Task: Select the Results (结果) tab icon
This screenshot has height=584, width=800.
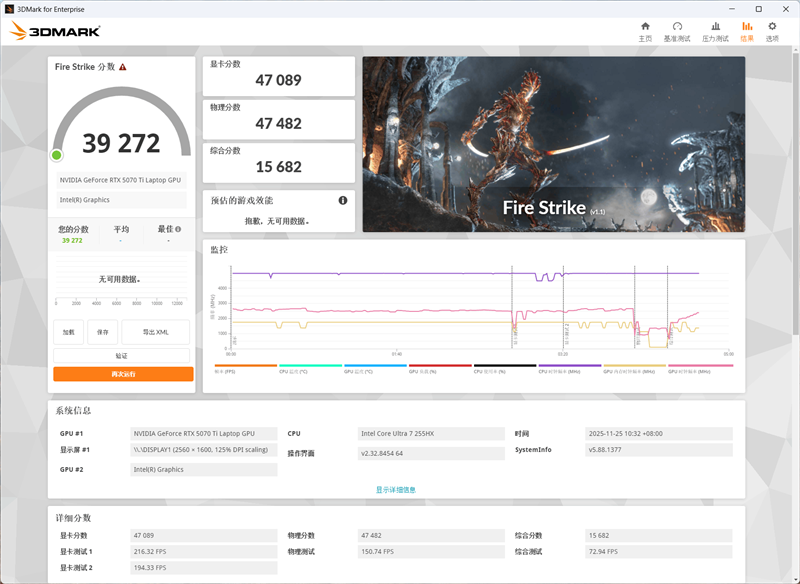Action: tap(747, 31)
